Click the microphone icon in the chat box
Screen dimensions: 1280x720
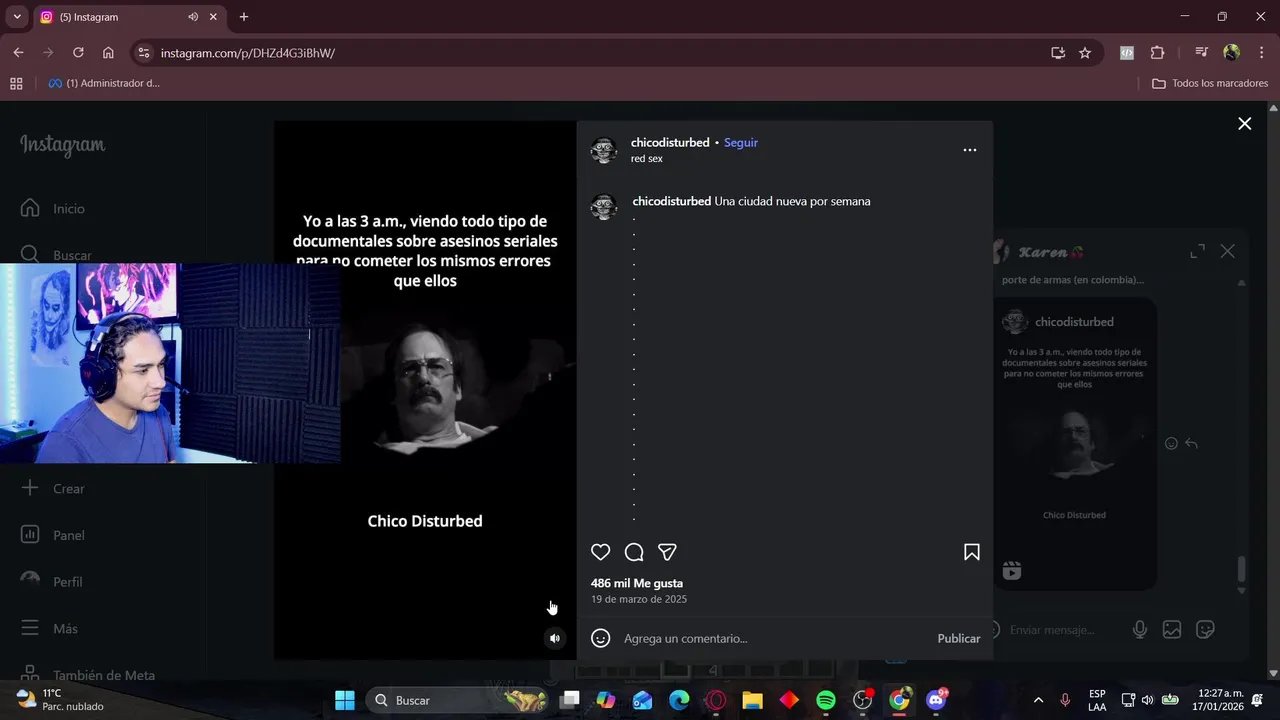click(1139, 630)
